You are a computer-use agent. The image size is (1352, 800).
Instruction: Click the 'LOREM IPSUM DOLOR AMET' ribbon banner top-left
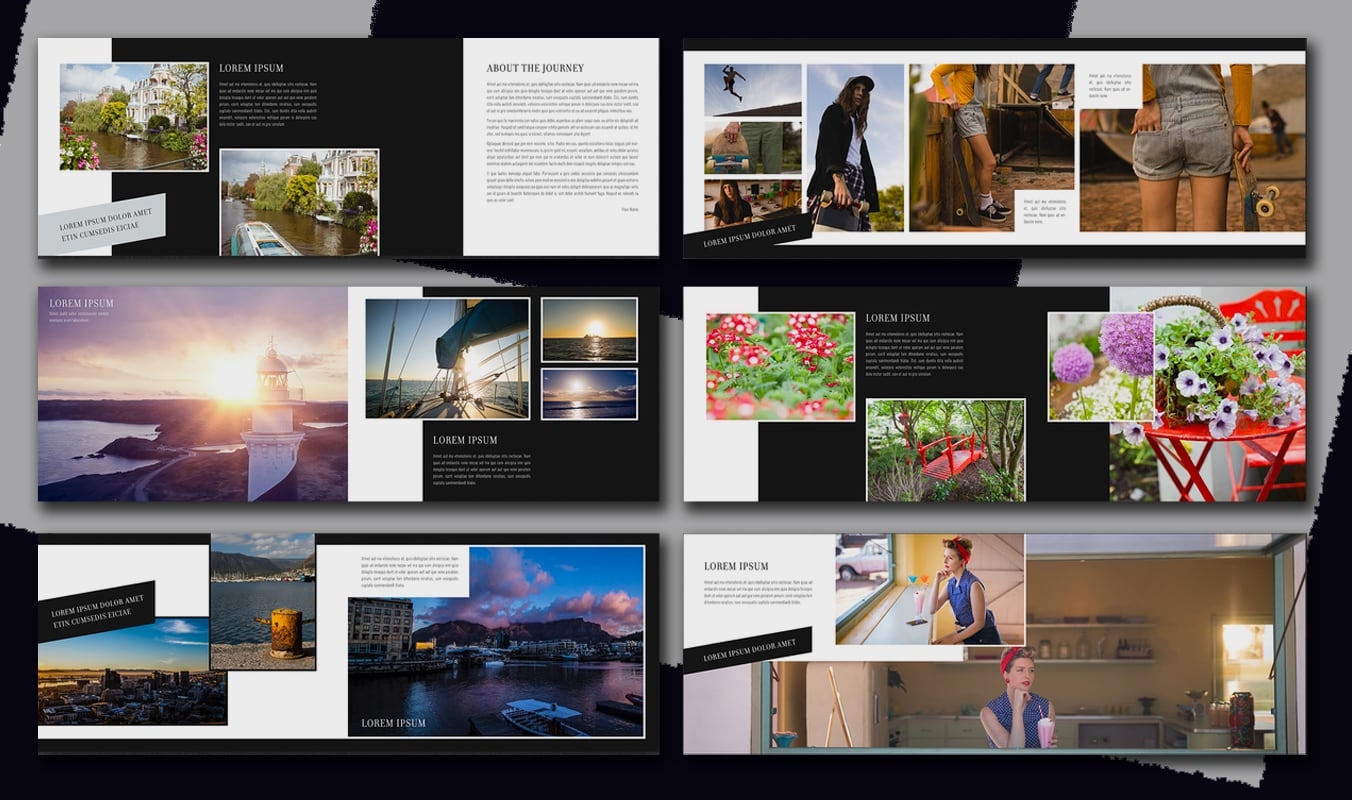[104, 224]
